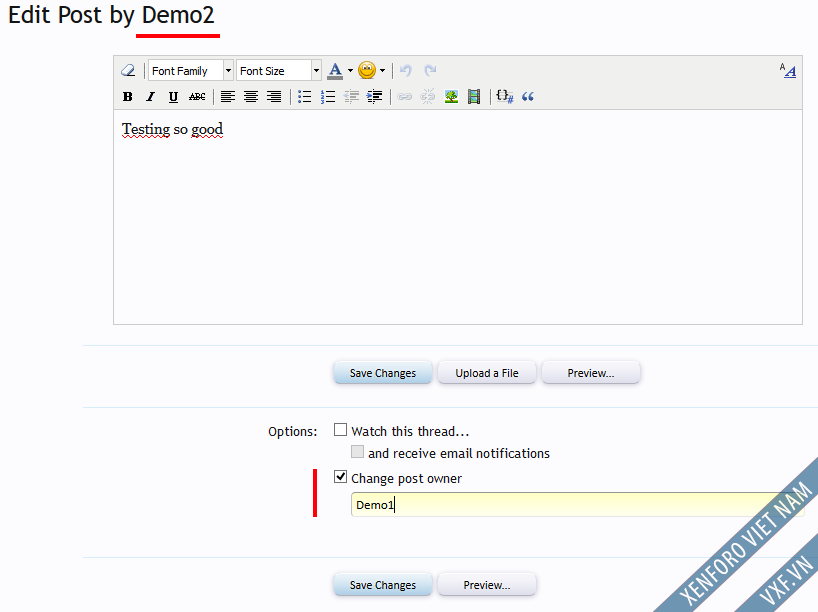Click the insert image icon
Image resolution: width=818 pixels, height=612 pixels.
[451, 97]
